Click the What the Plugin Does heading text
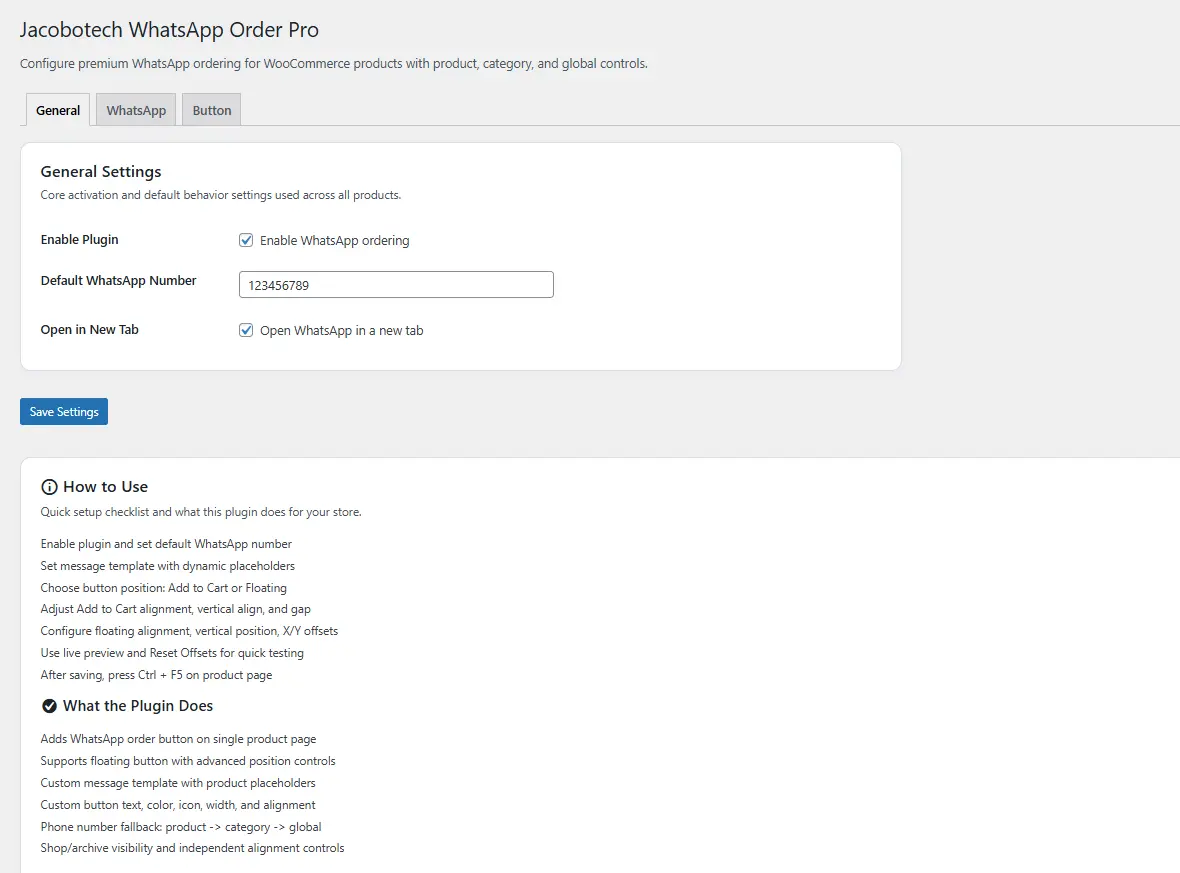This screenshot has width=1180, height=873. pos(138,706)
